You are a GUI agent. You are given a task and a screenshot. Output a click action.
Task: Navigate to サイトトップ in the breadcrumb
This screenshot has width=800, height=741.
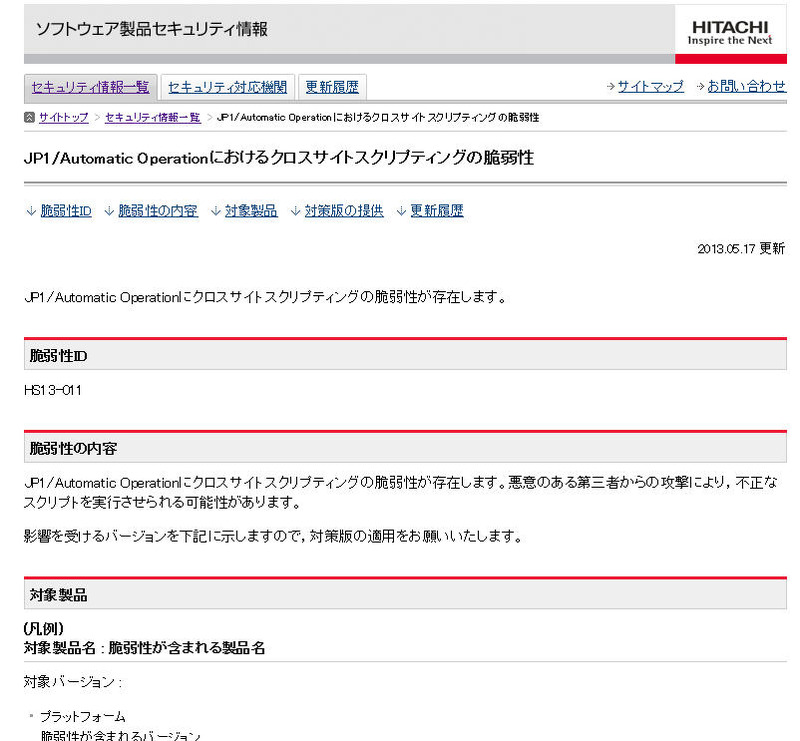tap(64, 118)
